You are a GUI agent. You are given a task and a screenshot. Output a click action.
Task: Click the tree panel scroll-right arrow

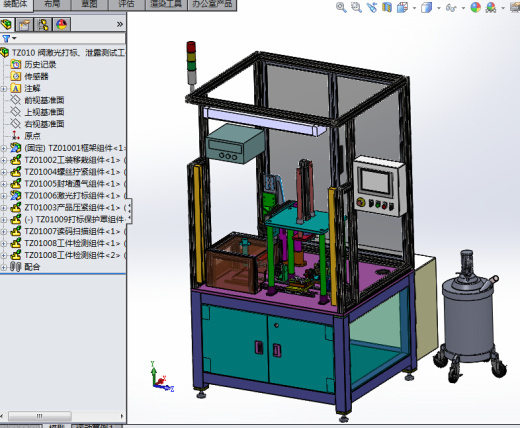coord(122,416)
